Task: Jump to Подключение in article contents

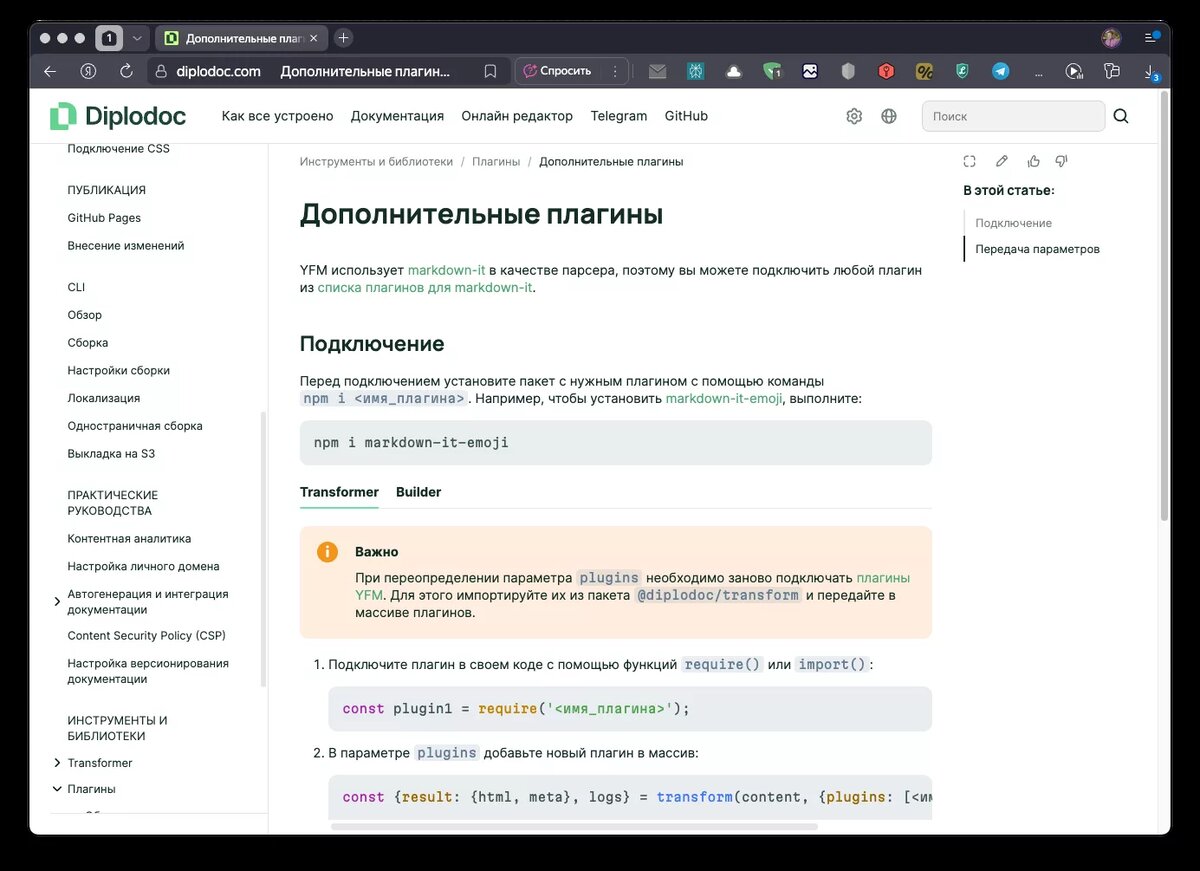Action: pos(1014,223)
